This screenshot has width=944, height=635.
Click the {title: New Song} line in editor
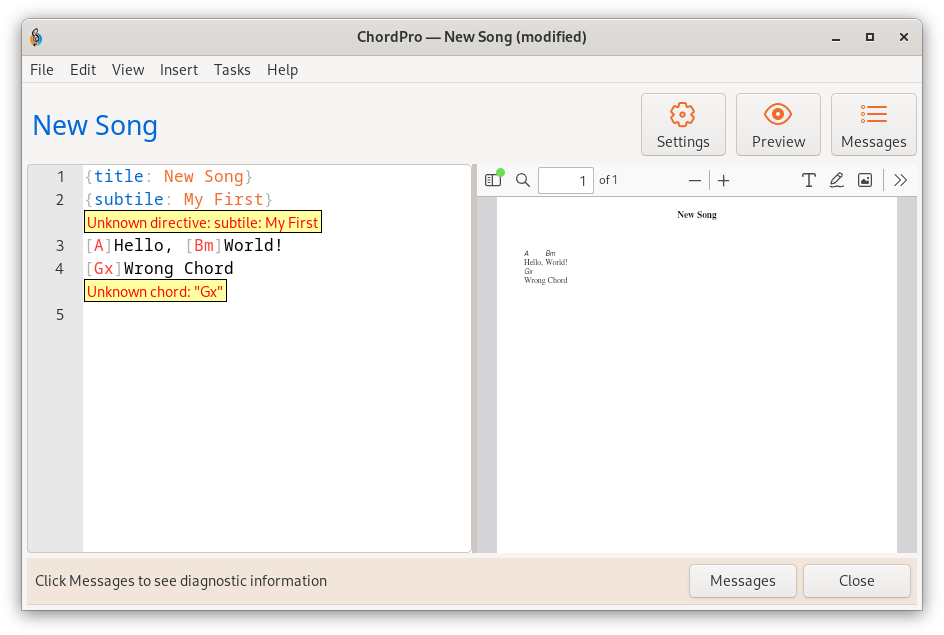[169, 176]
